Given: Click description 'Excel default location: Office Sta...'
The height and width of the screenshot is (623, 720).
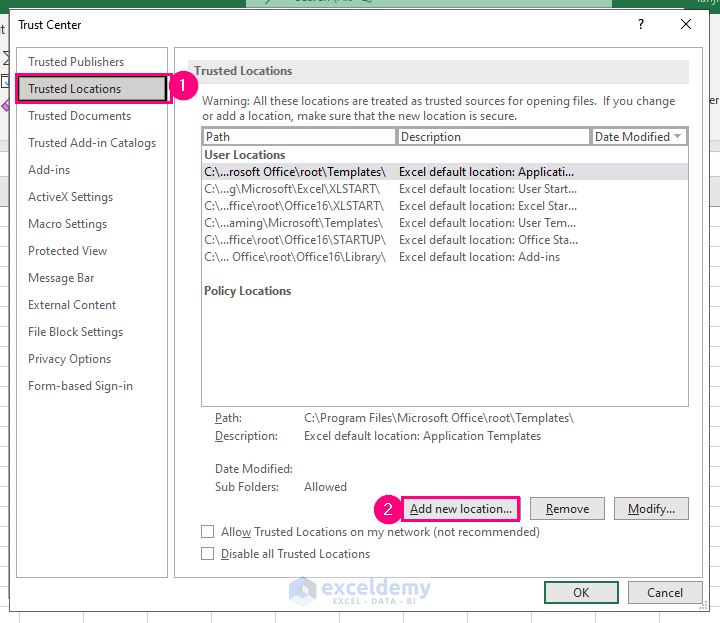Looking at the screenshot, I should point(488,240).
